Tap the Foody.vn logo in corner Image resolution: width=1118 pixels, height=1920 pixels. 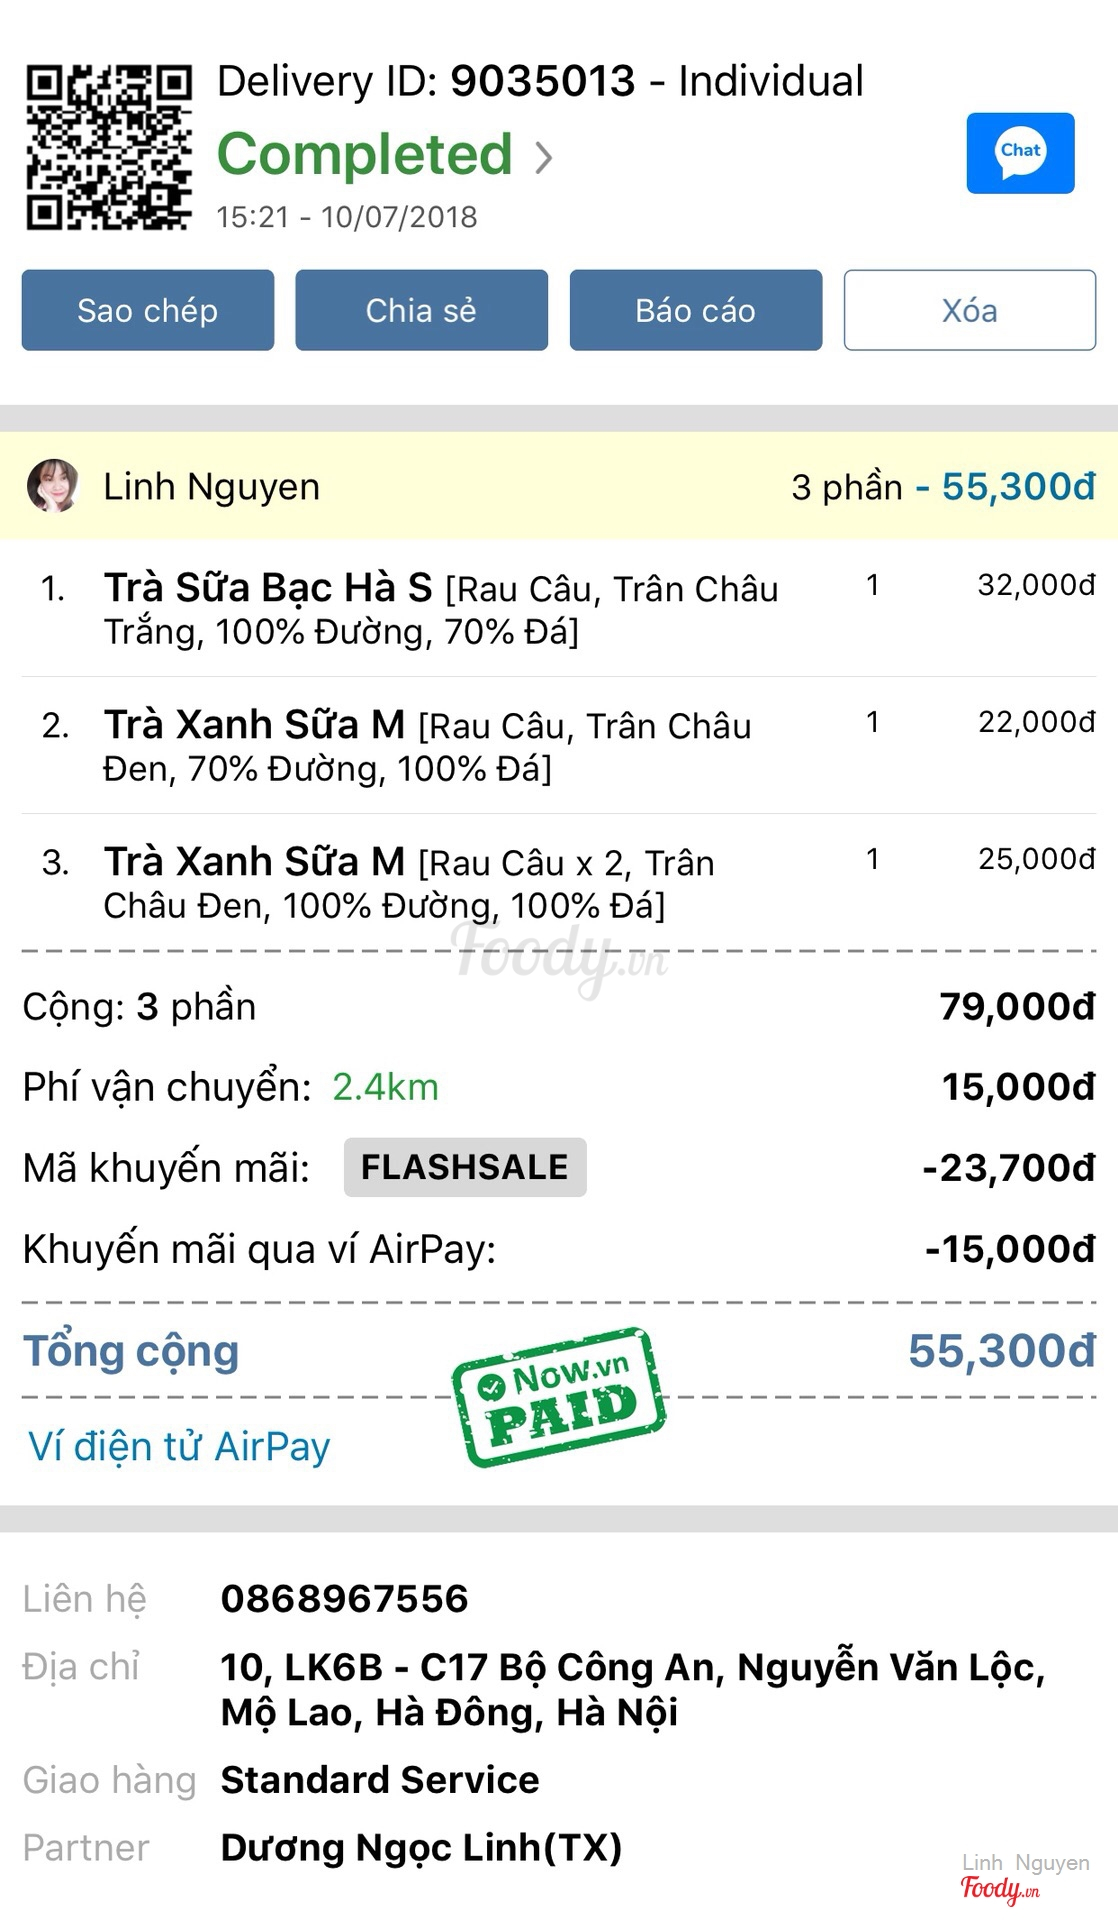coord(1000,1888)
